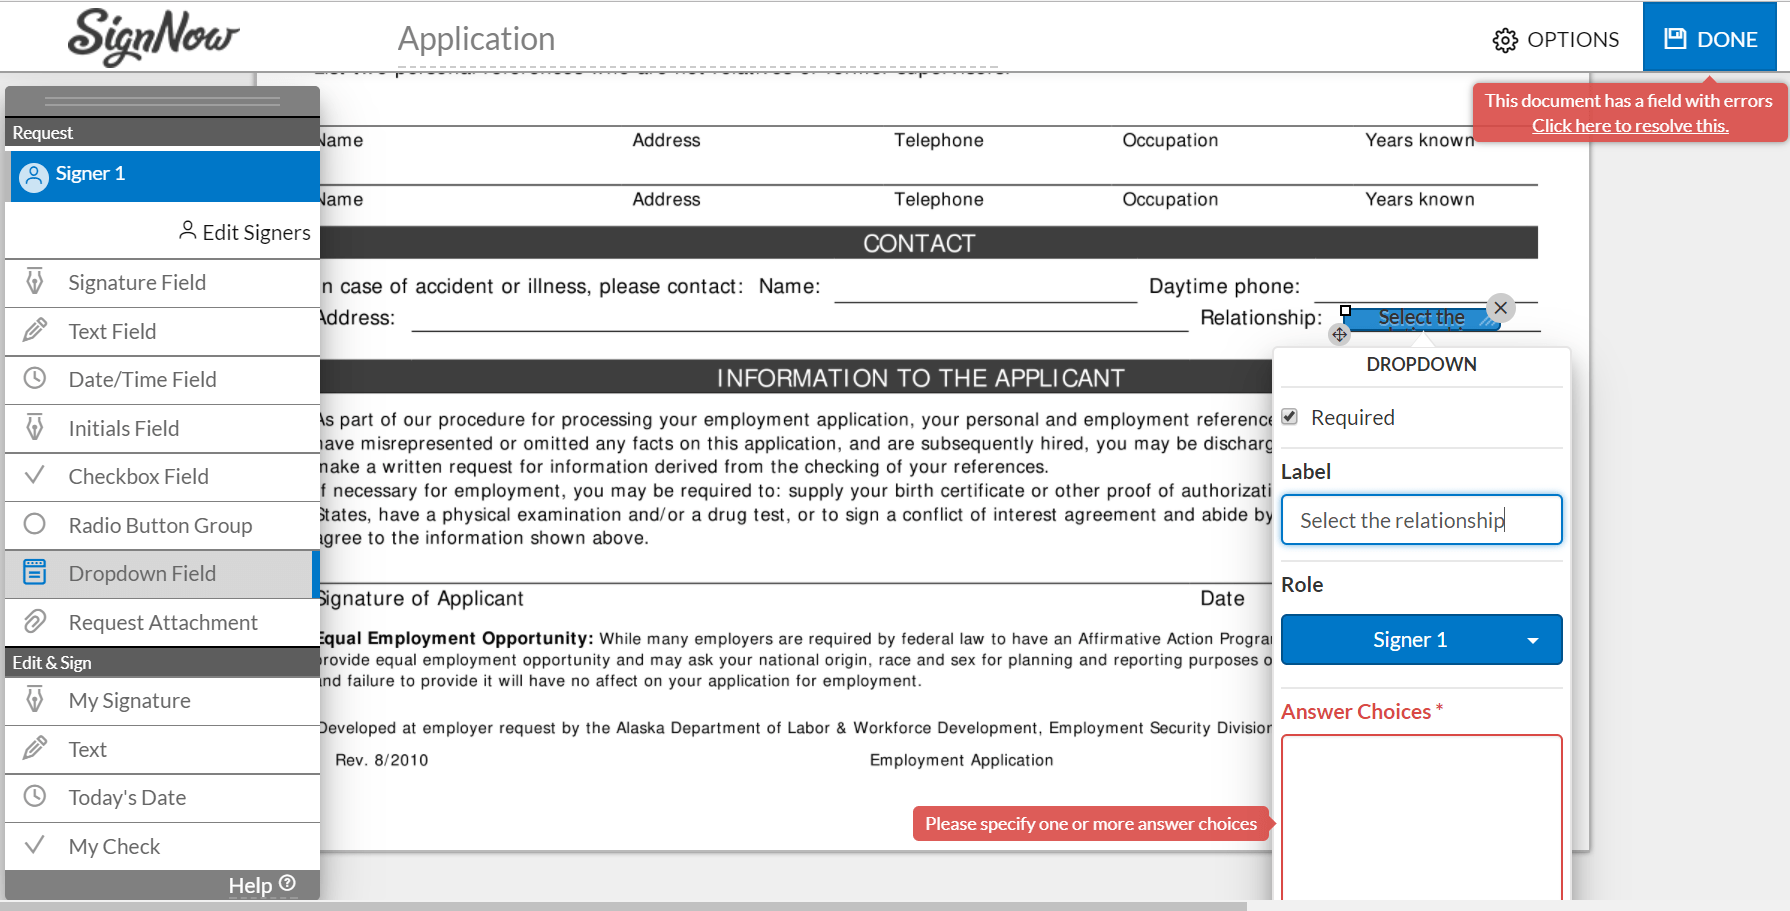Click the 'DROPDOWN' panel heading

(1421, 365)
